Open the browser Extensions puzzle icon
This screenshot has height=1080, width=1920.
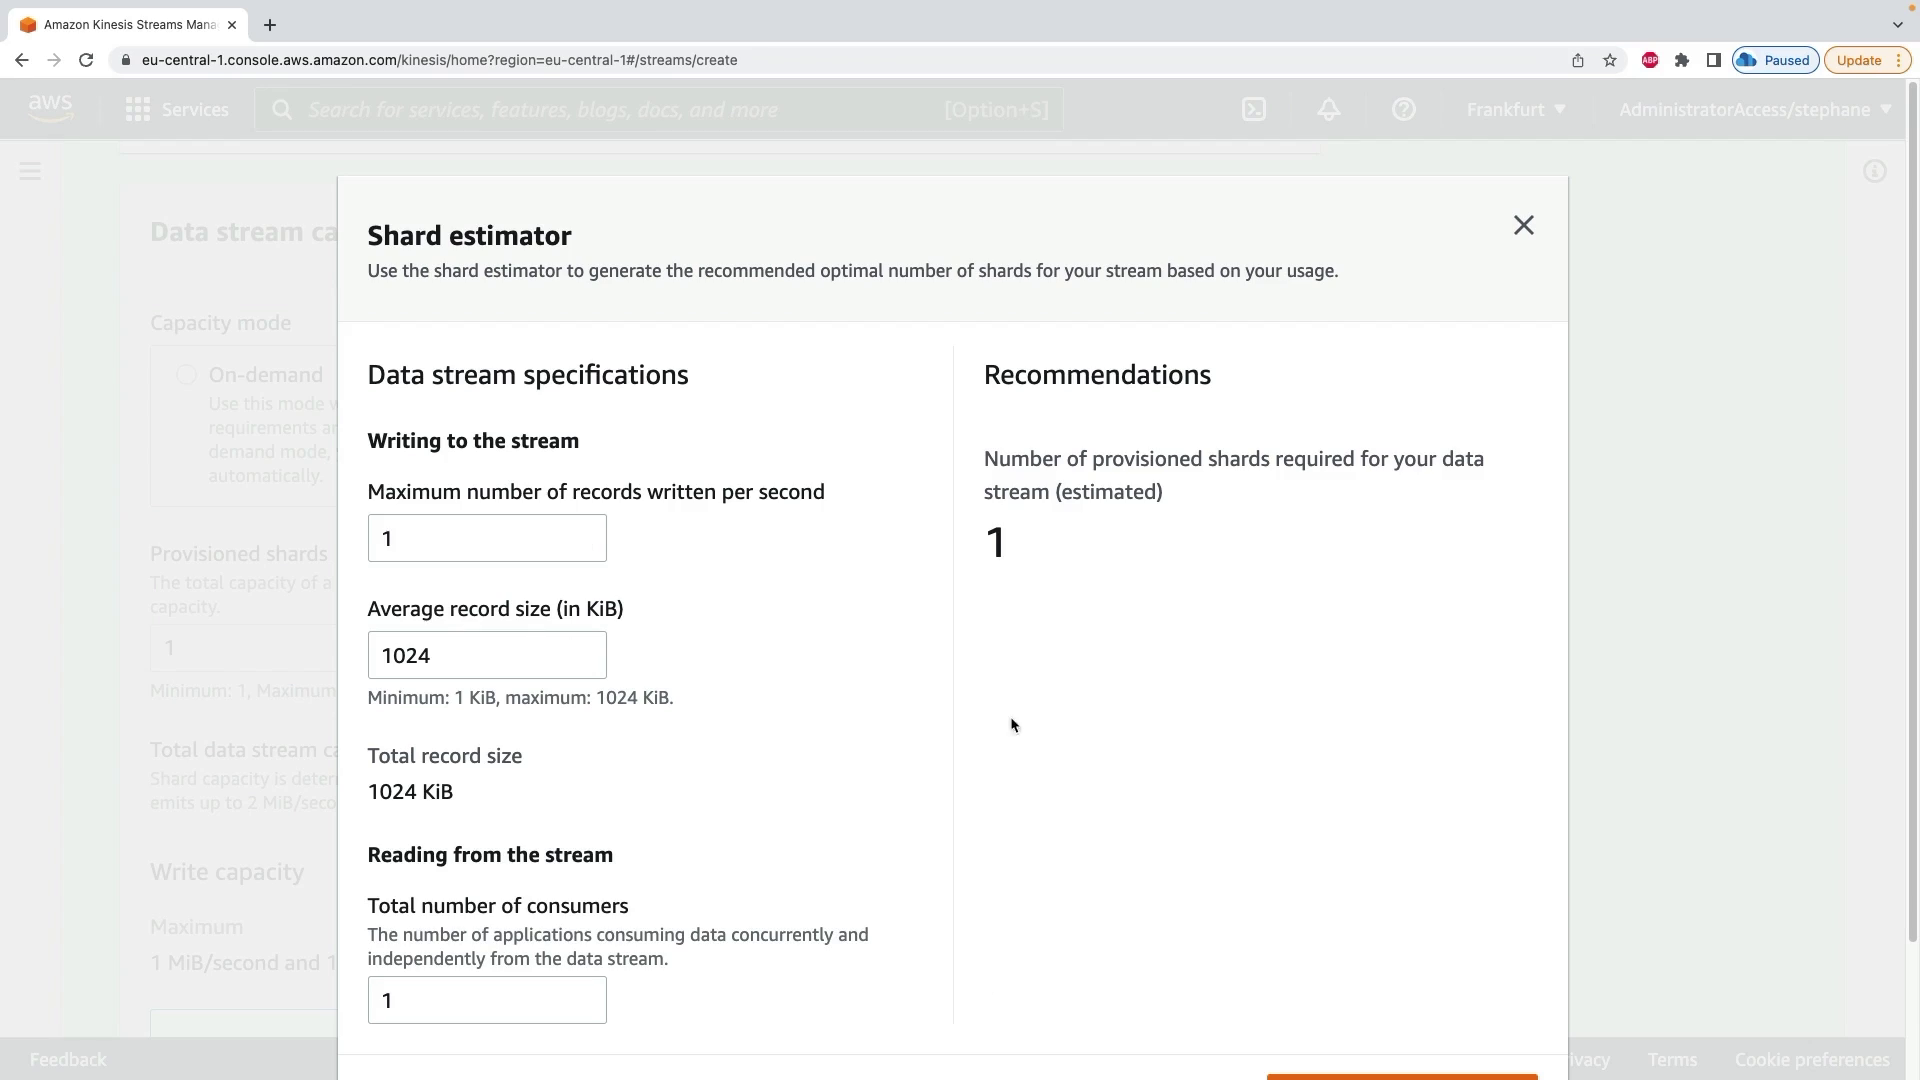point(1682,60)
